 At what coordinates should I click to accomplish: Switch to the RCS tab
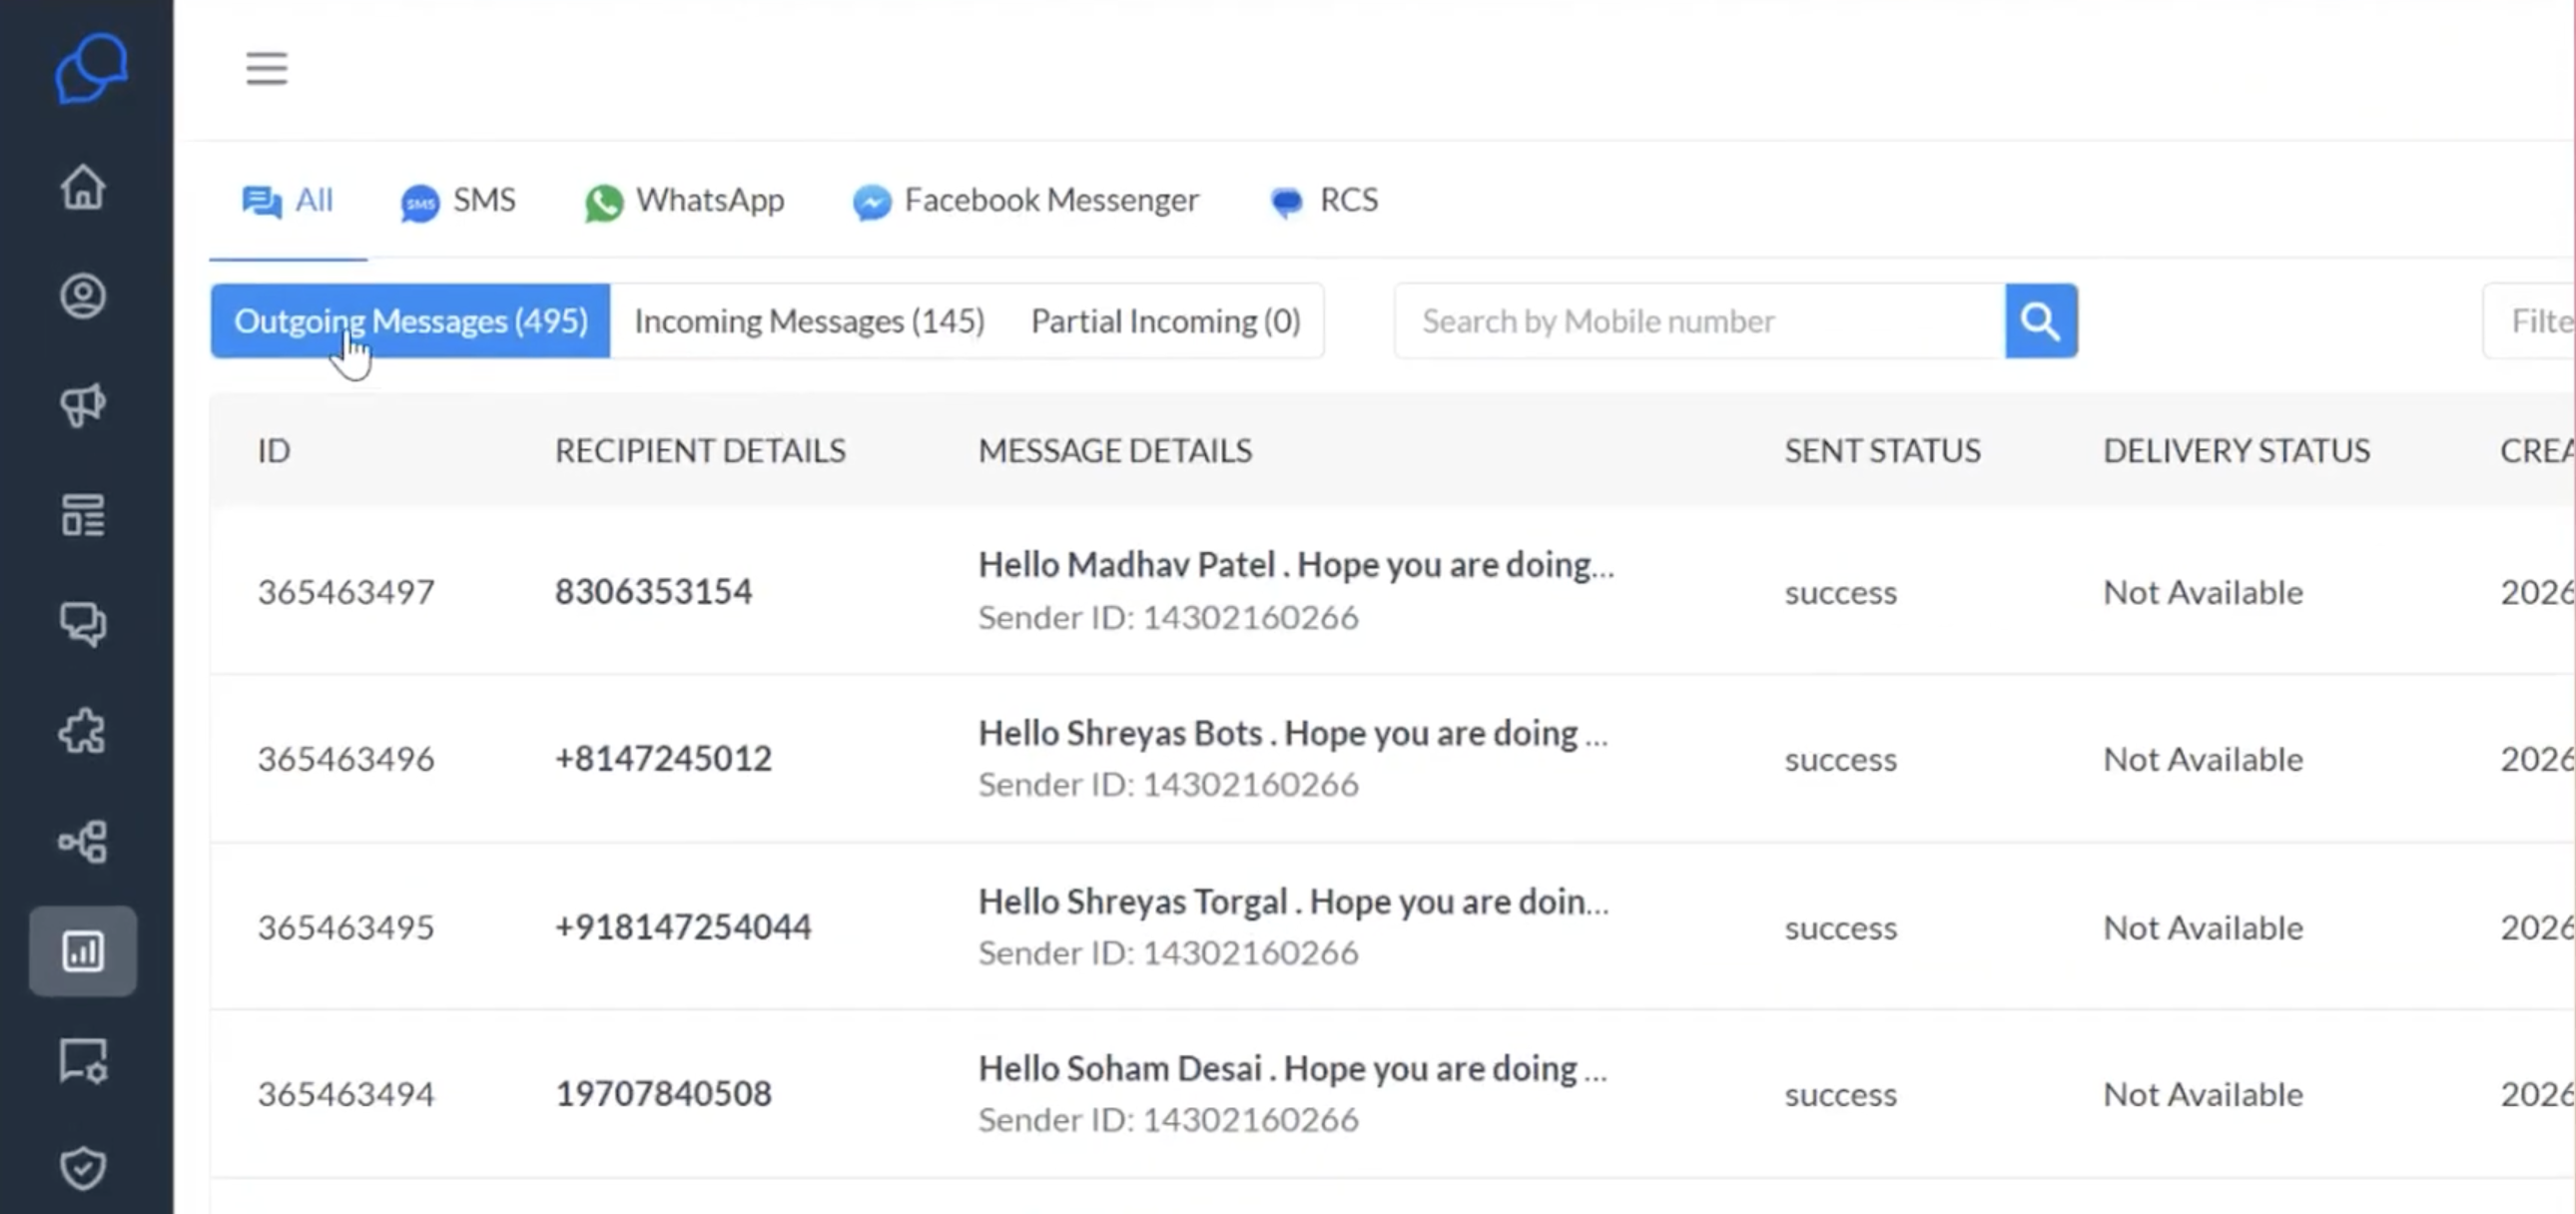(1323, 201)
